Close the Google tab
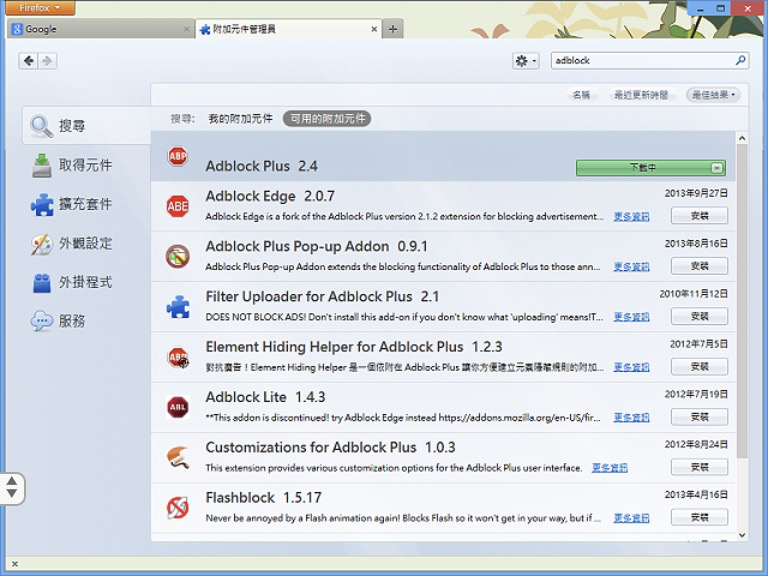Image resolution: width=770 pixels, height=576 pixels. coord(186,29)
